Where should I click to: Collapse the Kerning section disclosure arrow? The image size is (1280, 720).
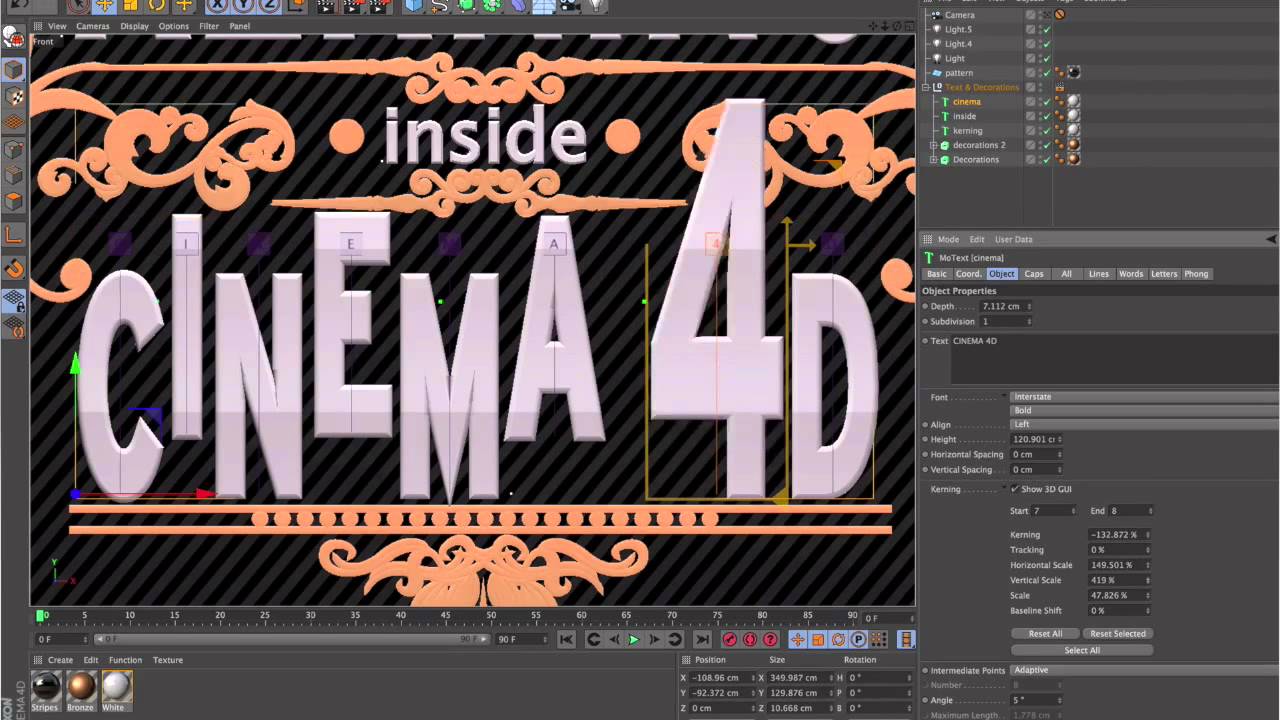1004,489
